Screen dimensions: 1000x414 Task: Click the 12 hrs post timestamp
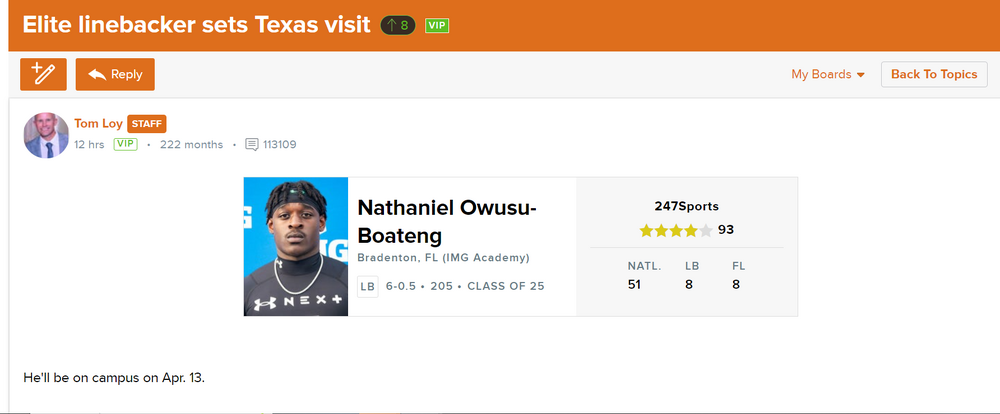[x=89, y=144]
